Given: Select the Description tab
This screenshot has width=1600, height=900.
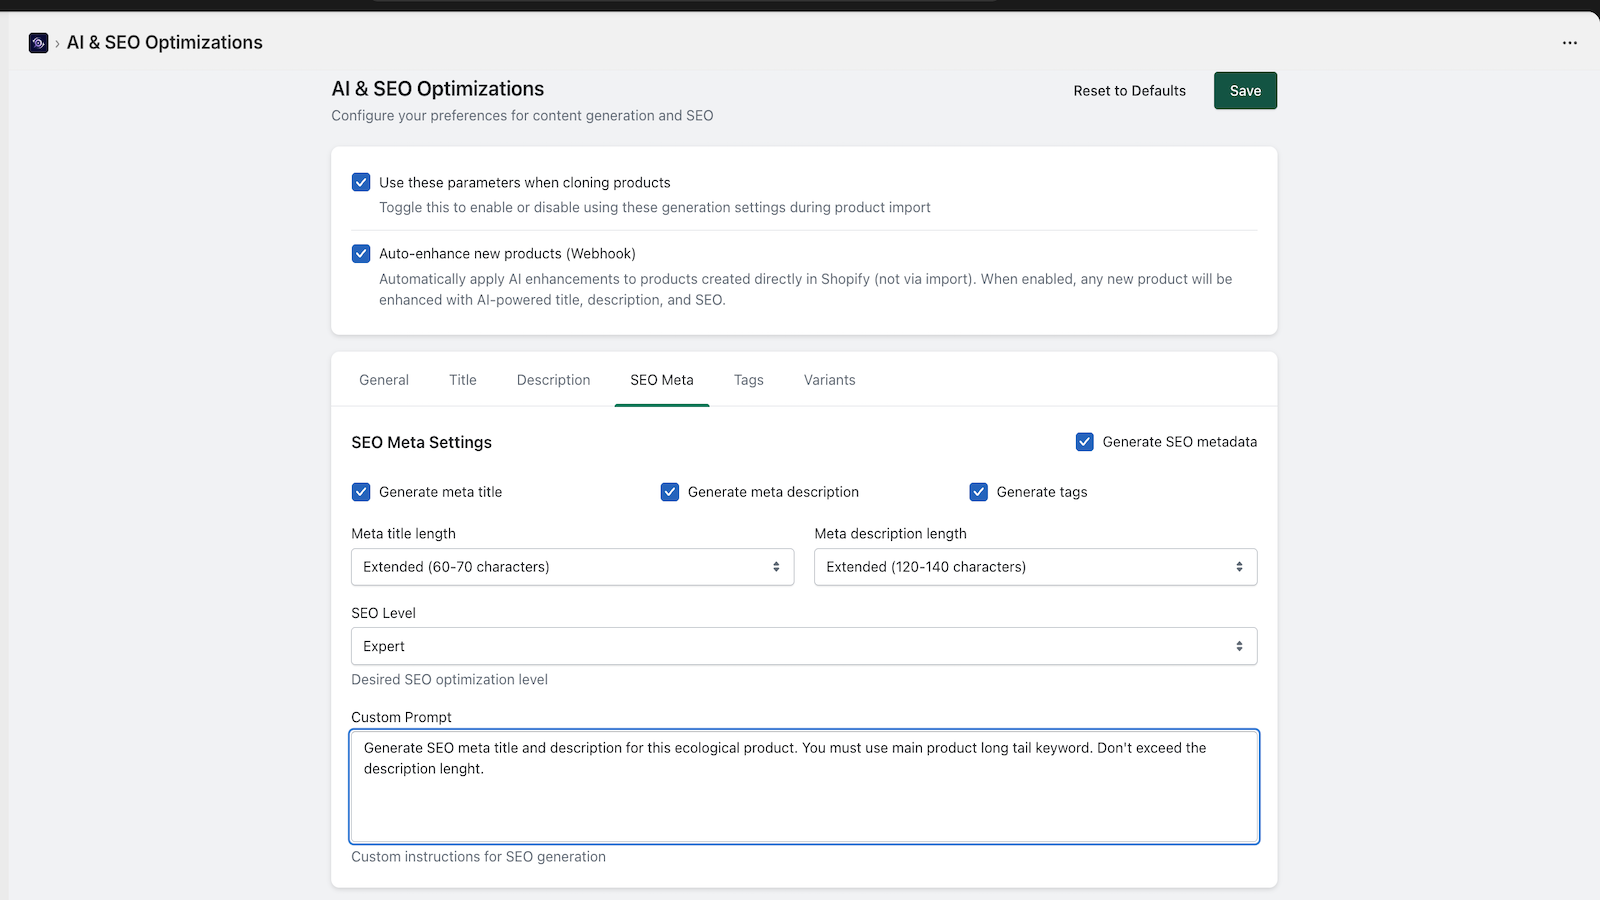Looking at the screenshot, I should click(x=553, y=380).
